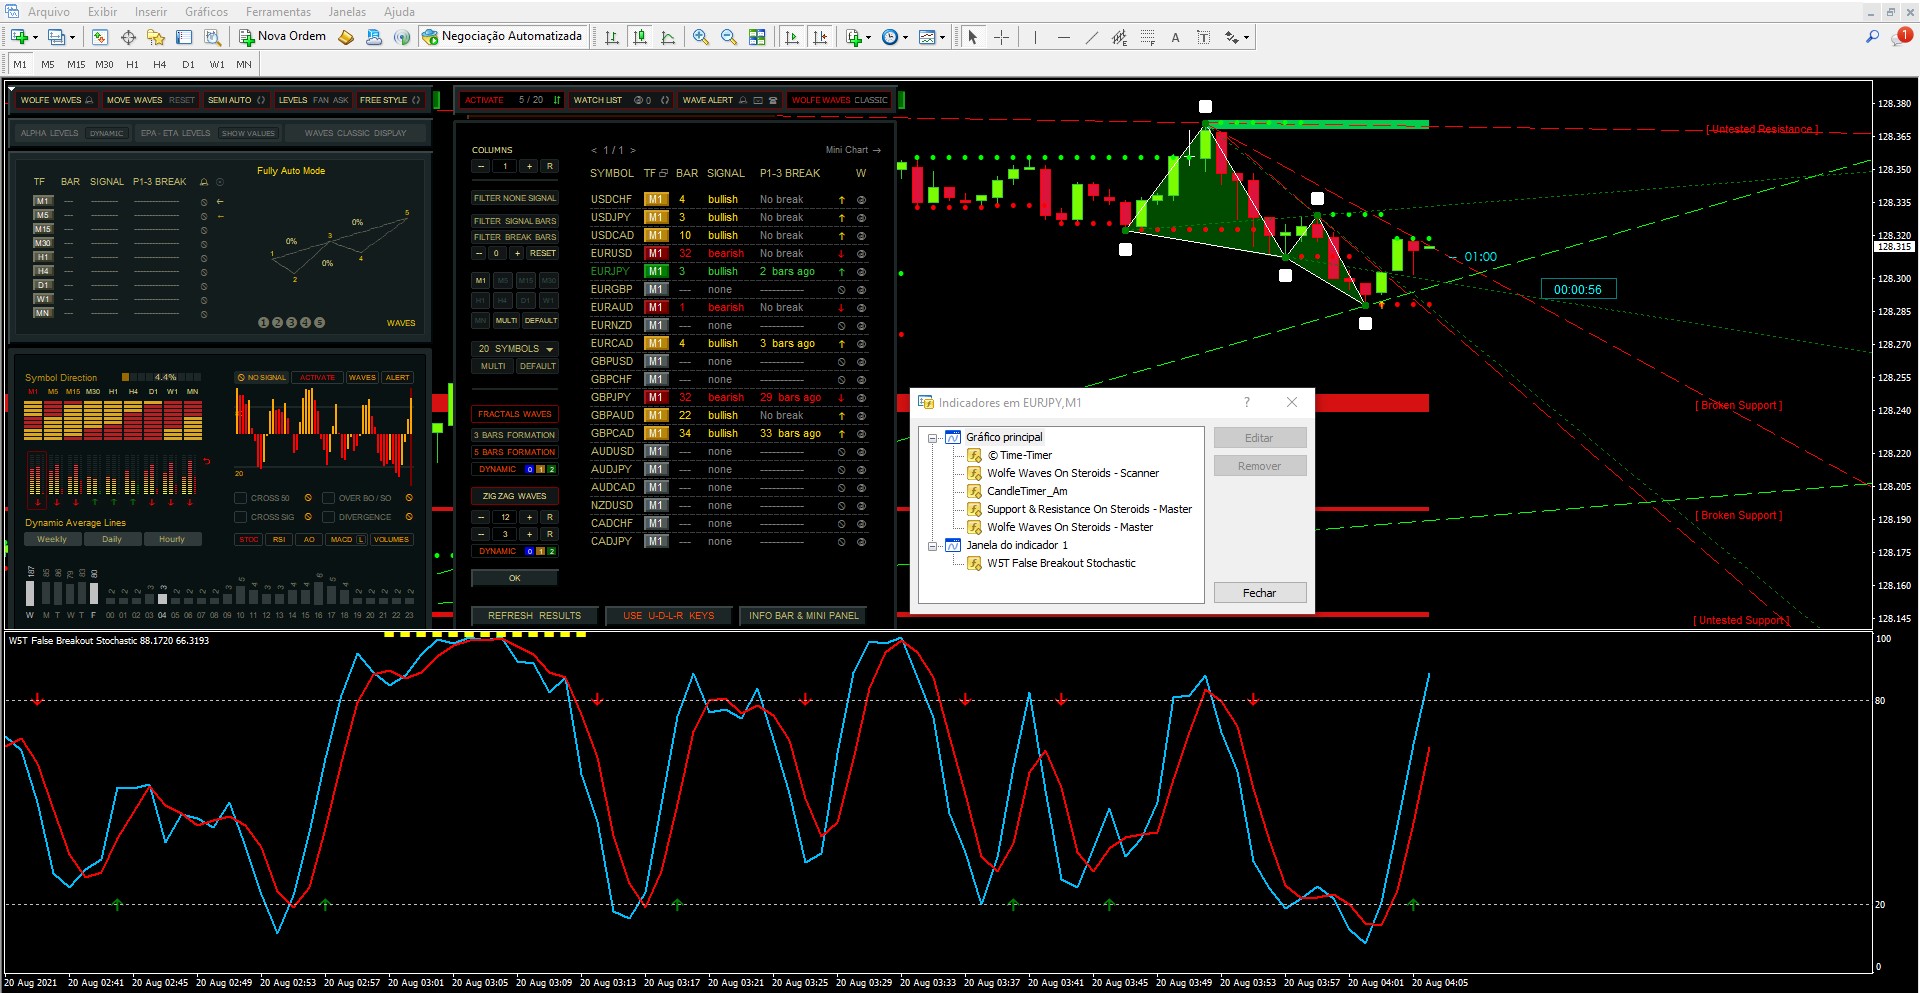Open the periodicity clock dropdown
The width and height of the screenshot is (1920, 993).
tap(905, 38)
